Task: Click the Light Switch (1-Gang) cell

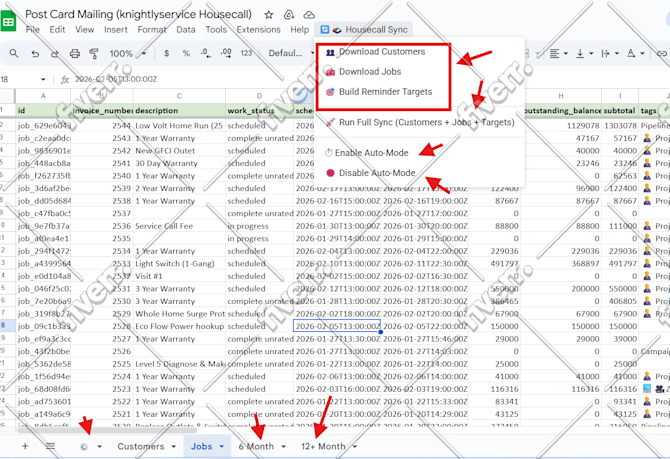Action: pyautogui.click(x=179, y=264)
